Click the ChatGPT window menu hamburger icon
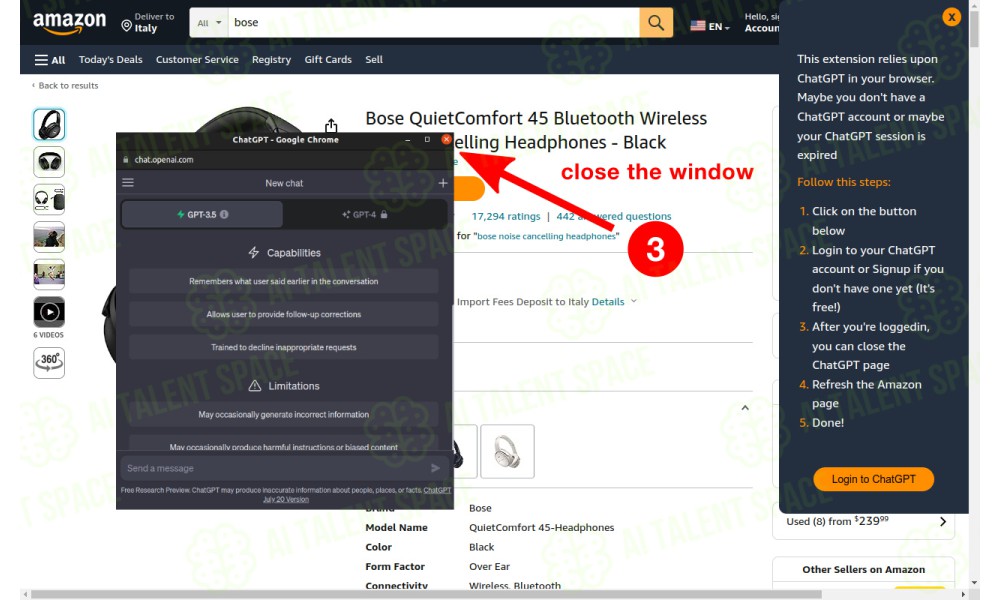Viewport: 1000px width, 600px height. point(128,182)
